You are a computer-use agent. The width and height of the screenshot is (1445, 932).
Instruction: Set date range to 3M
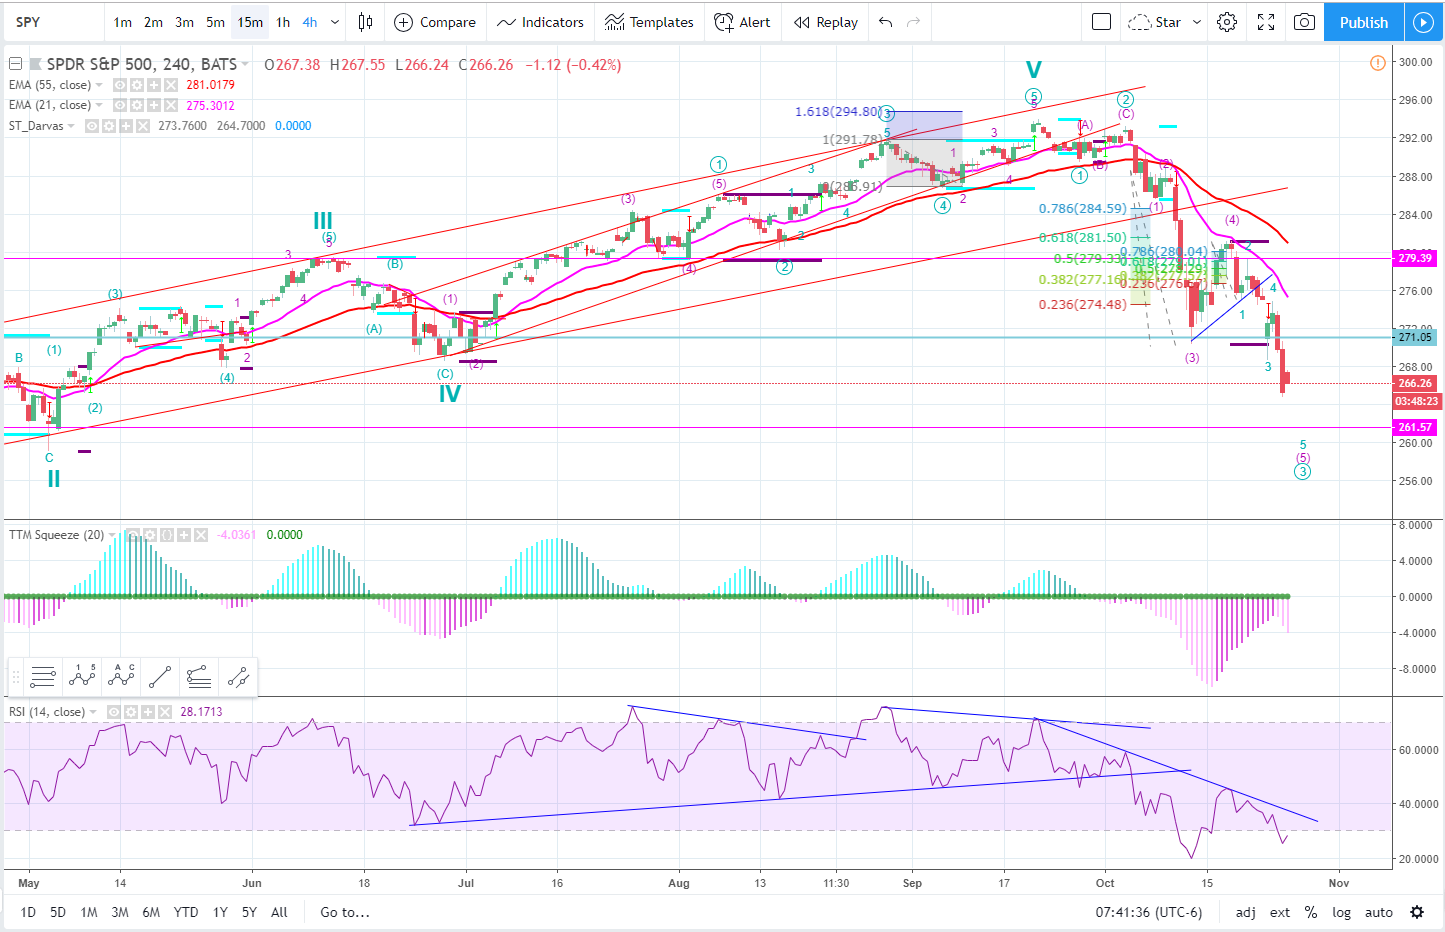(x=120, y=912)
